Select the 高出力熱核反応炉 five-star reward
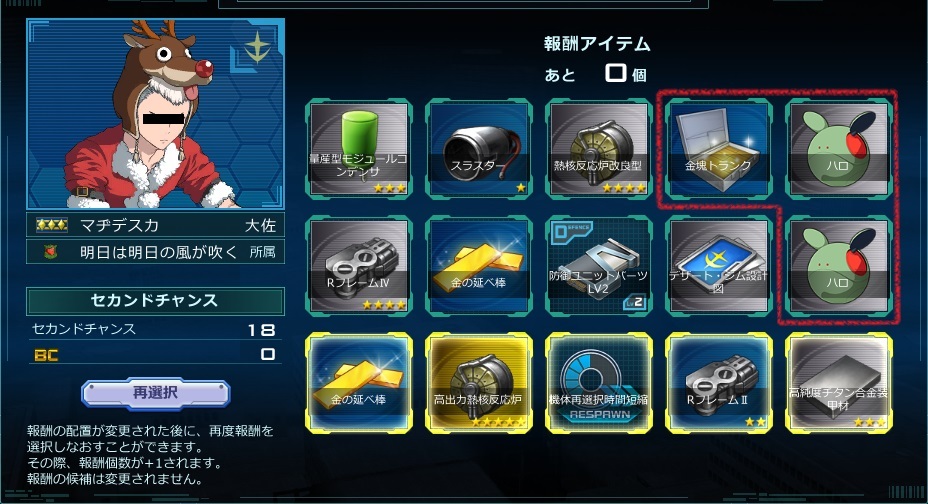This screenshot has width=928, height=504. pos(479,383)
